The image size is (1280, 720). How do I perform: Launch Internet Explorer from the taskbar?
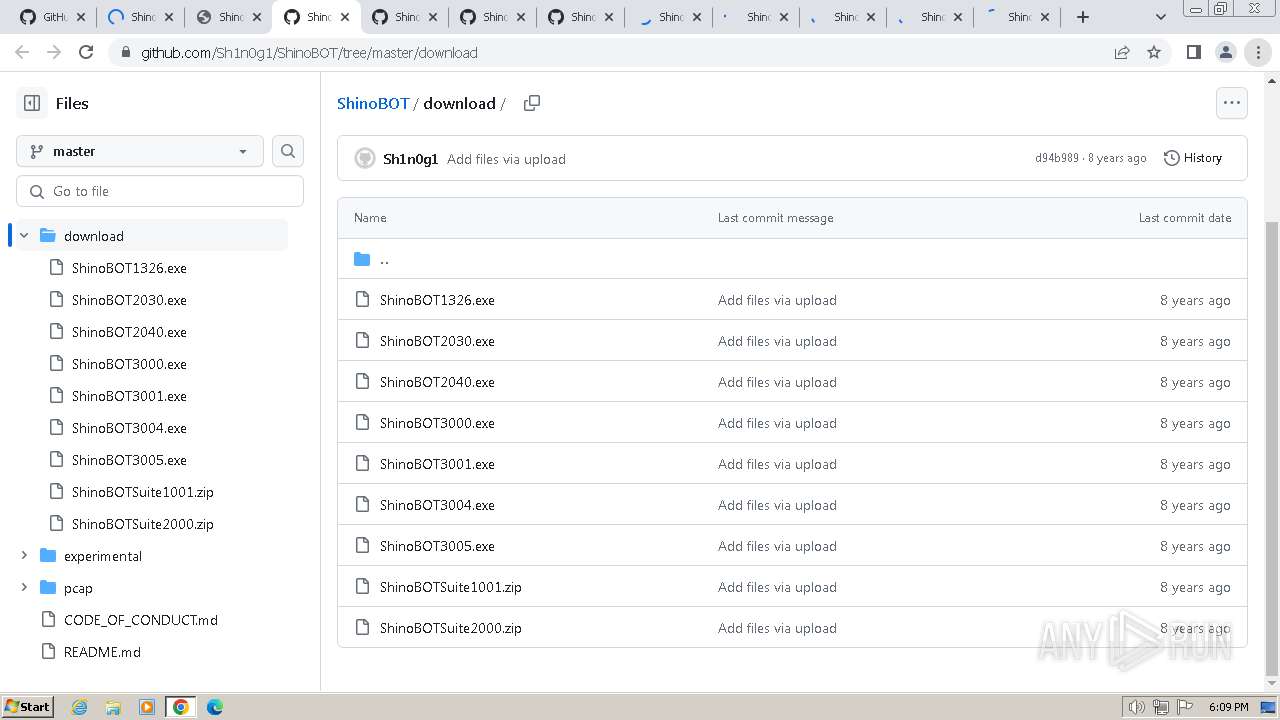pyautogui.click(x=80, y=707)
